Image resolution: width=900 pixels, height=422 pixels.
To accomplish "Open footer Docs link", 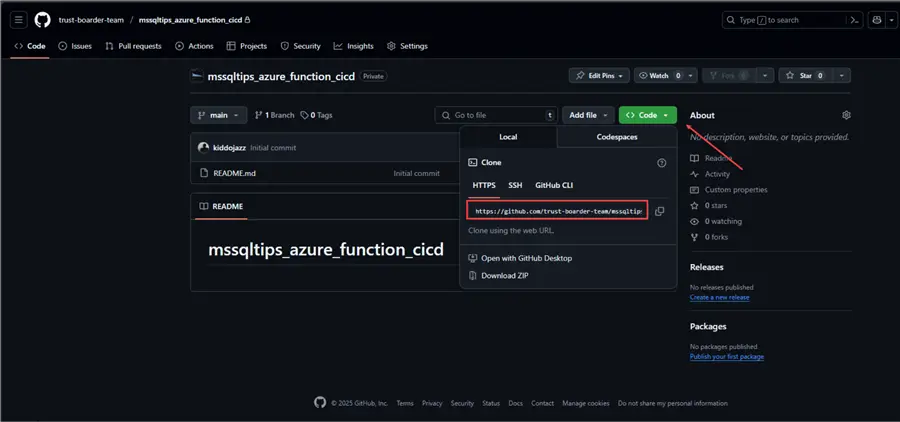I will (x=515, y=403).
